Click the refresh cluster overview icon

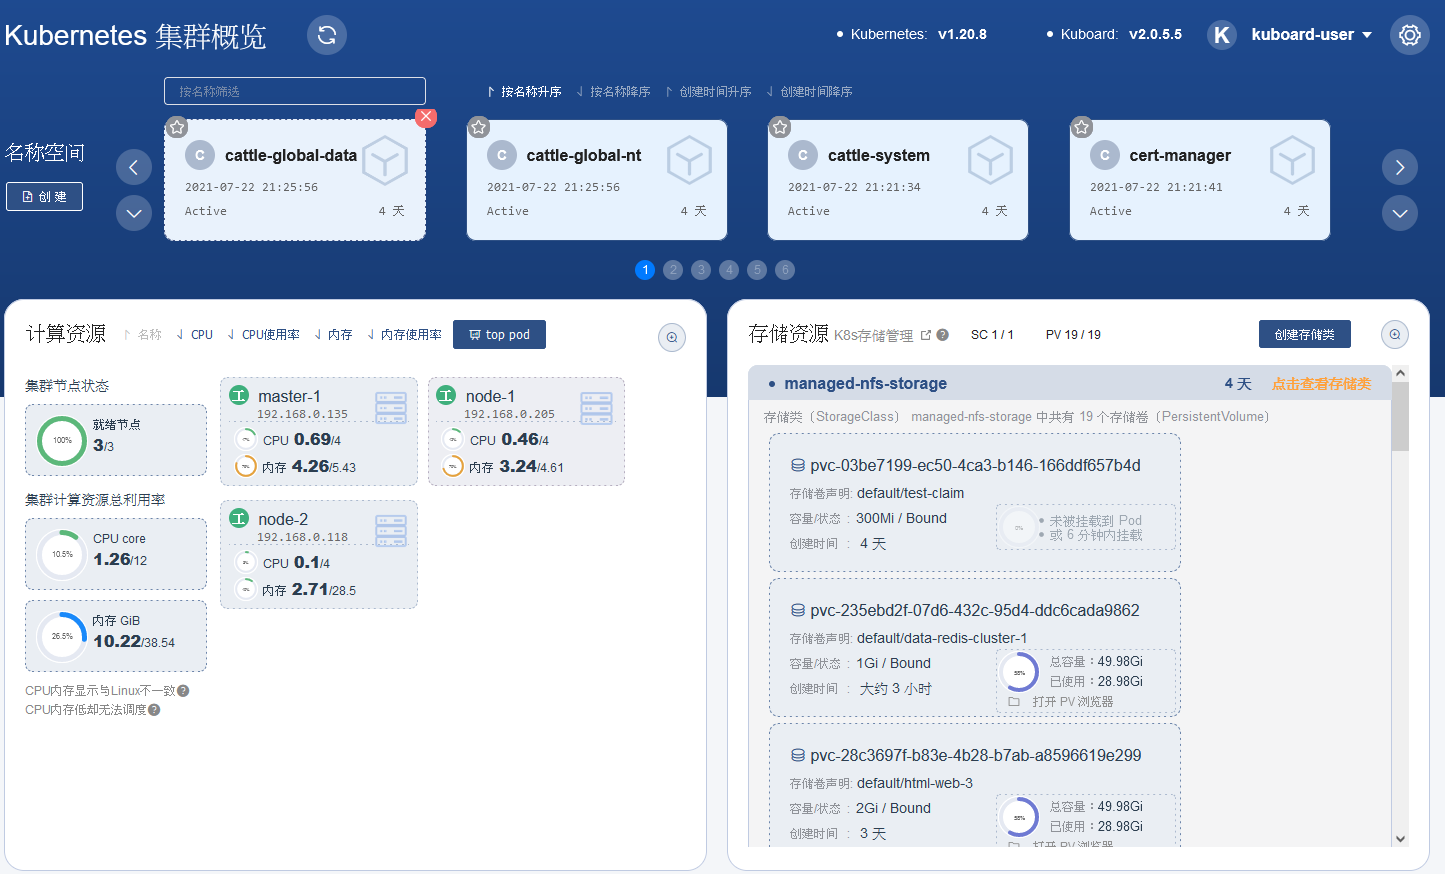pyautogui.click(x=326, y=35)
